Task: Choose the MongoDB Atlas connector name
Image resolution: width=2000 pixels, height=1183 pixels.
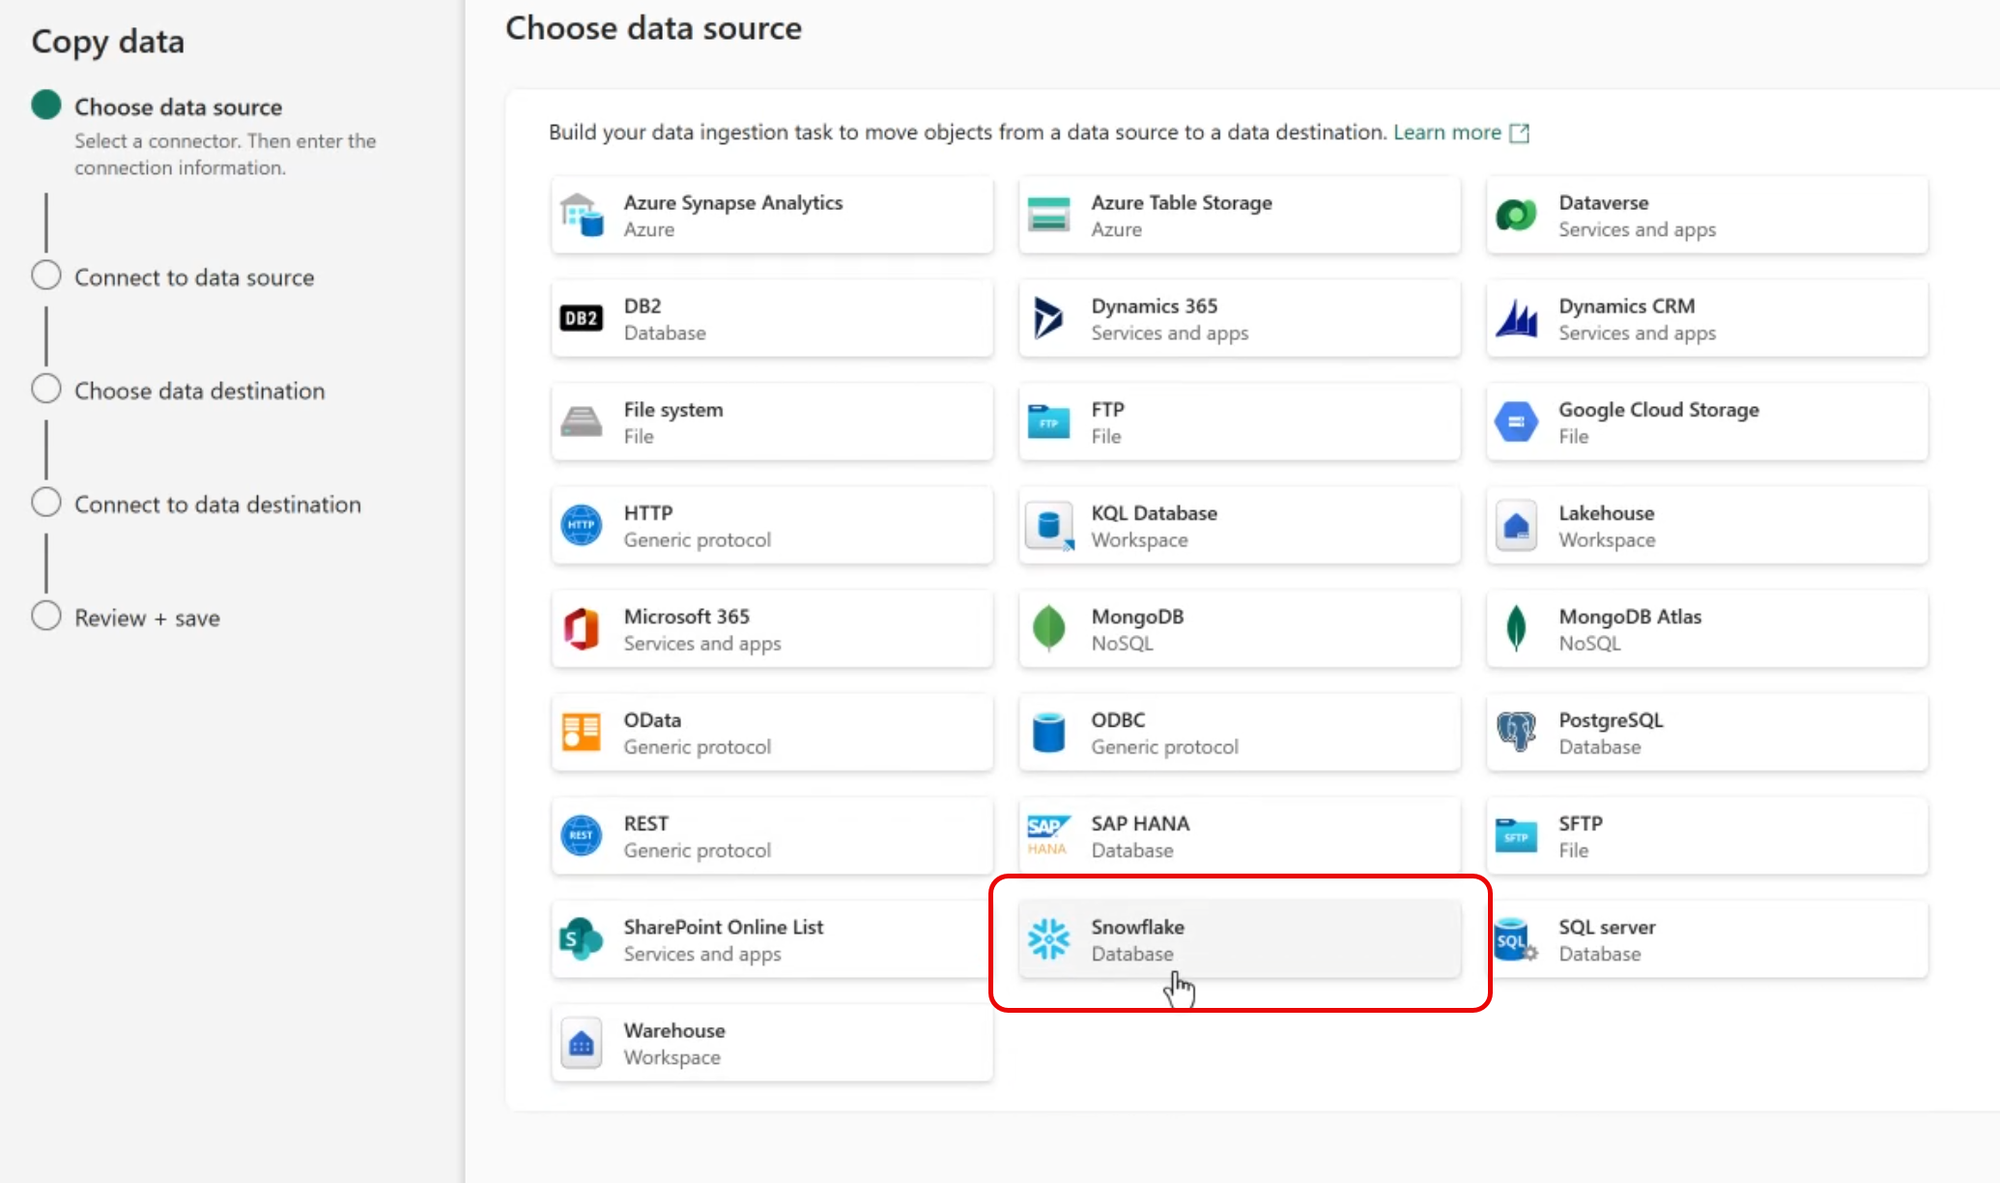Action: click(1629, 617)
